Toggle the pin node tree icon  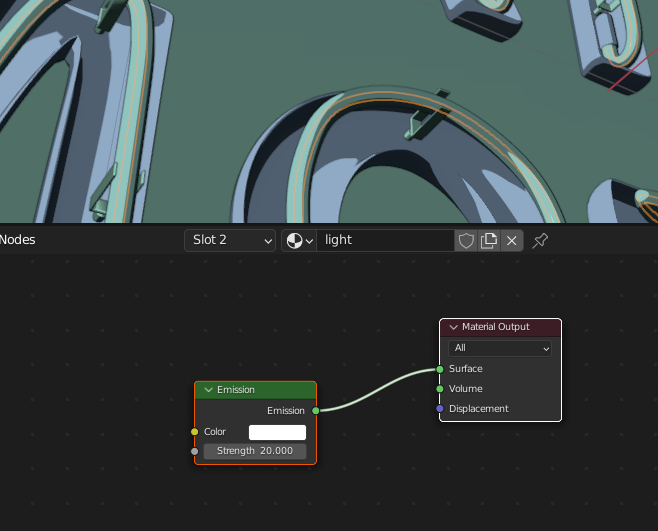[540, 240]
